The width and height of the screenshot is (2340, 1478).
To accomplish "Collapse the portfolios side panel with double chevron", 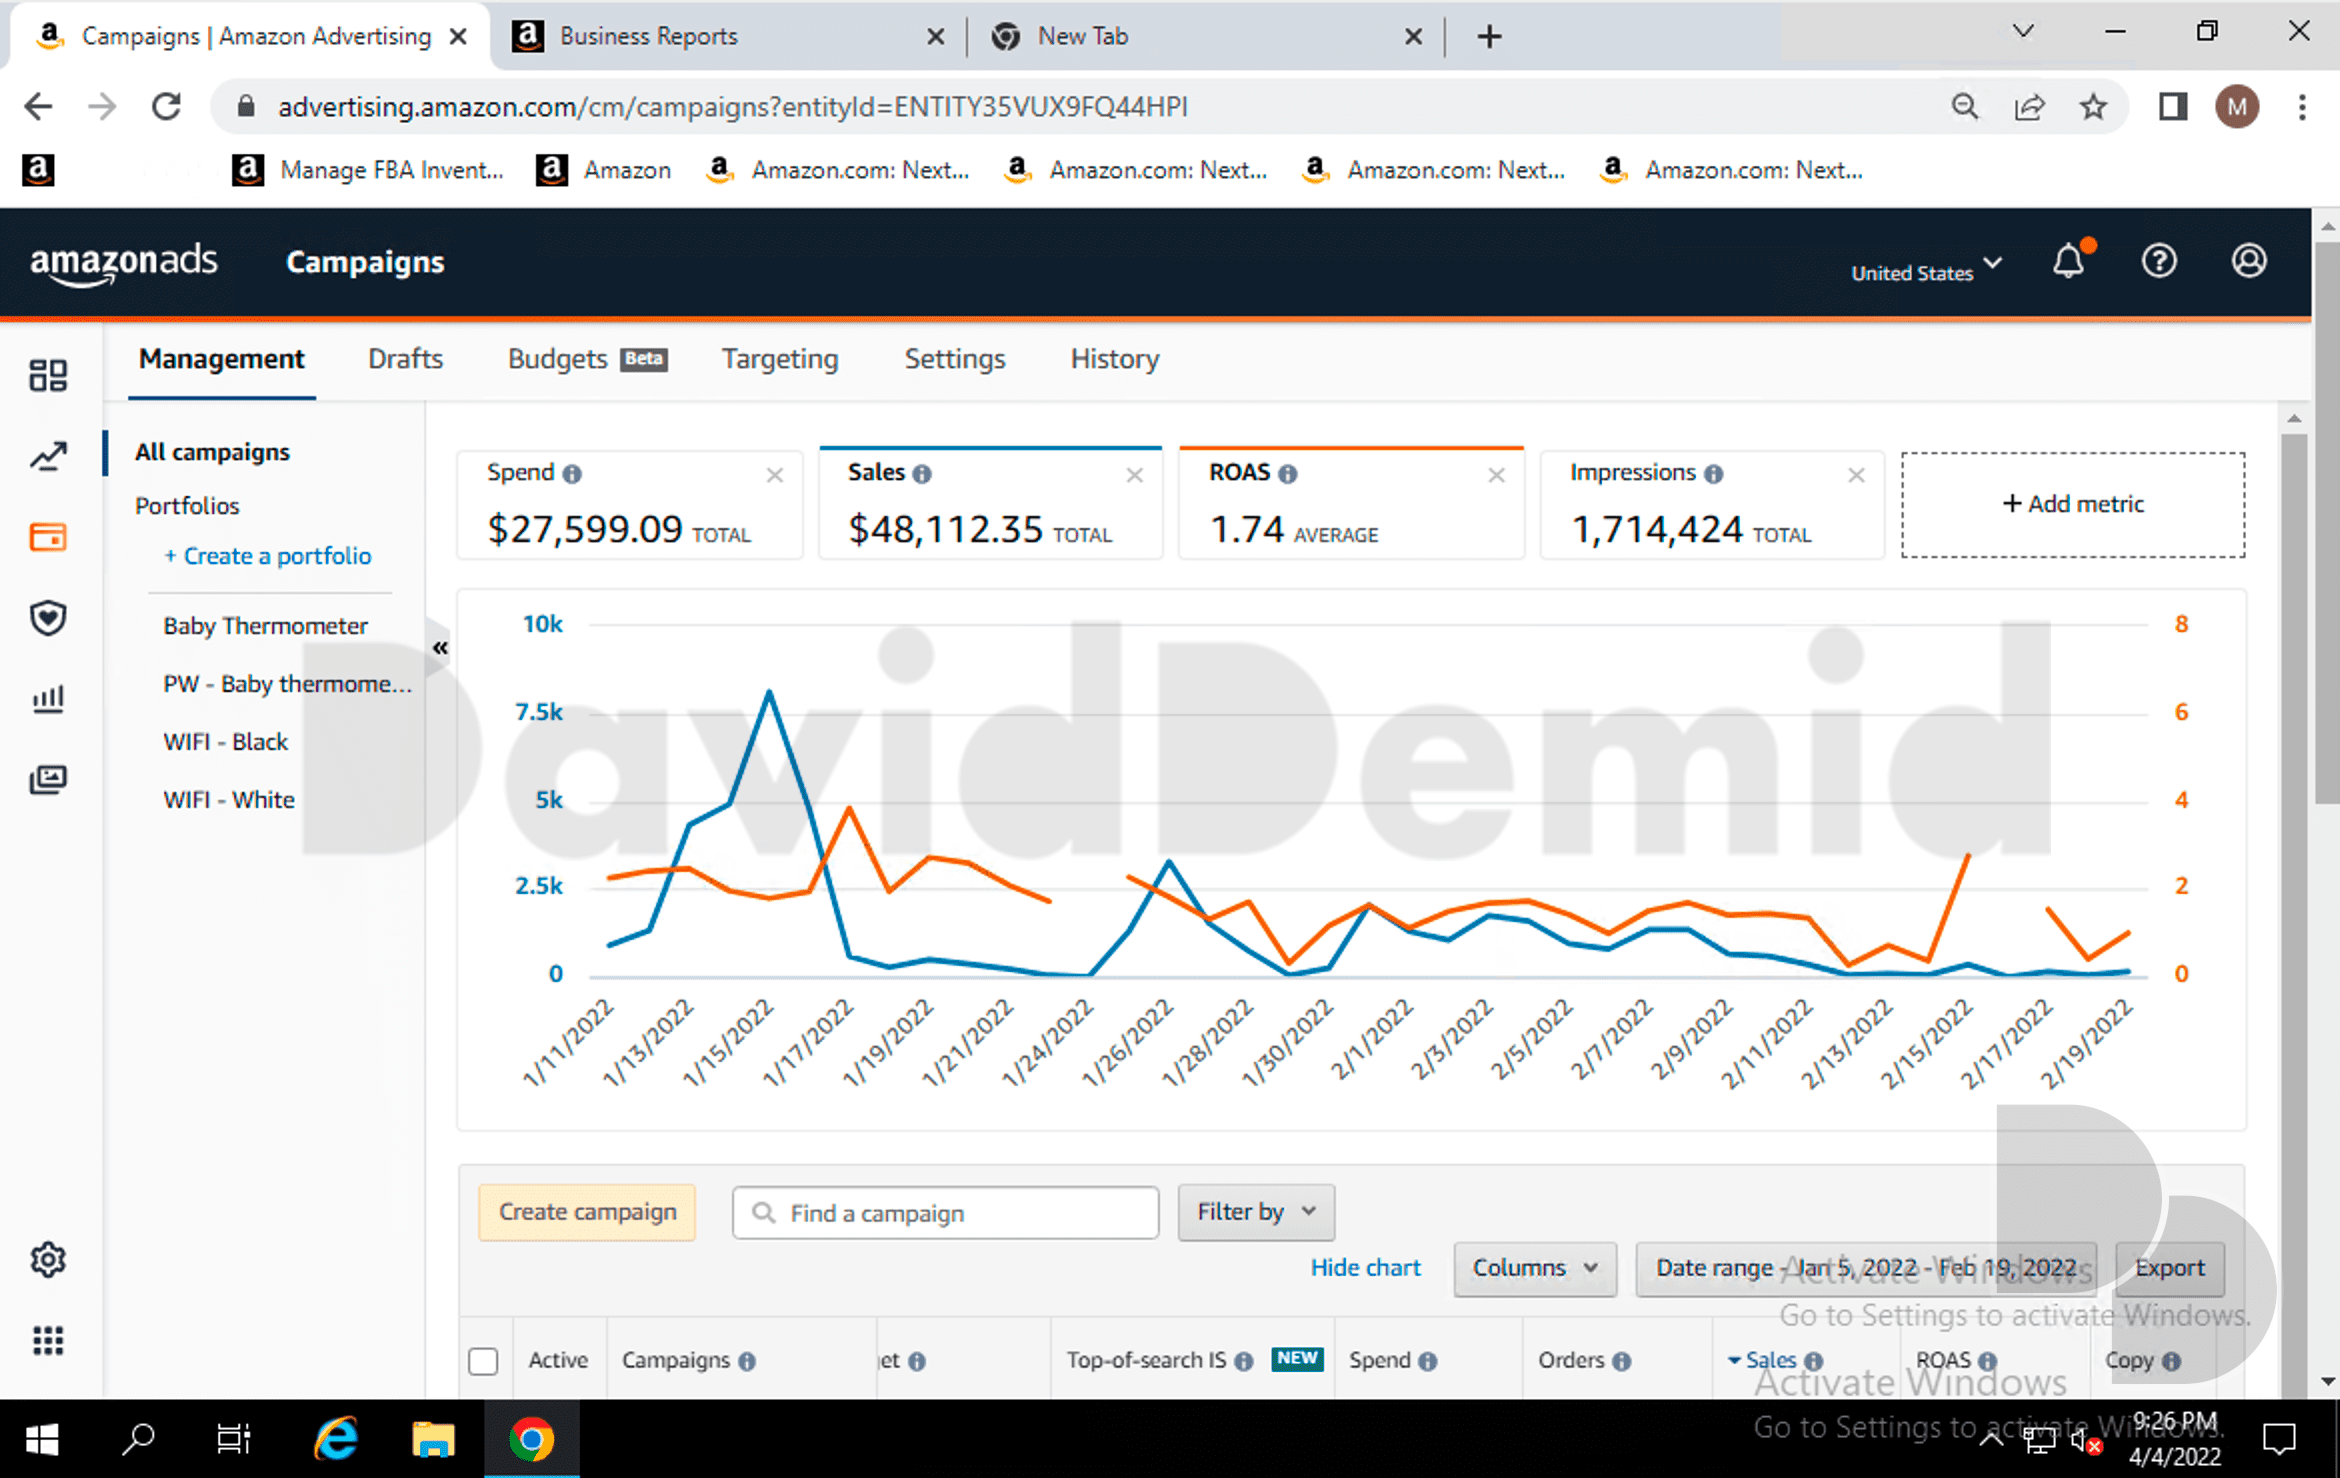I will point(440,648).
